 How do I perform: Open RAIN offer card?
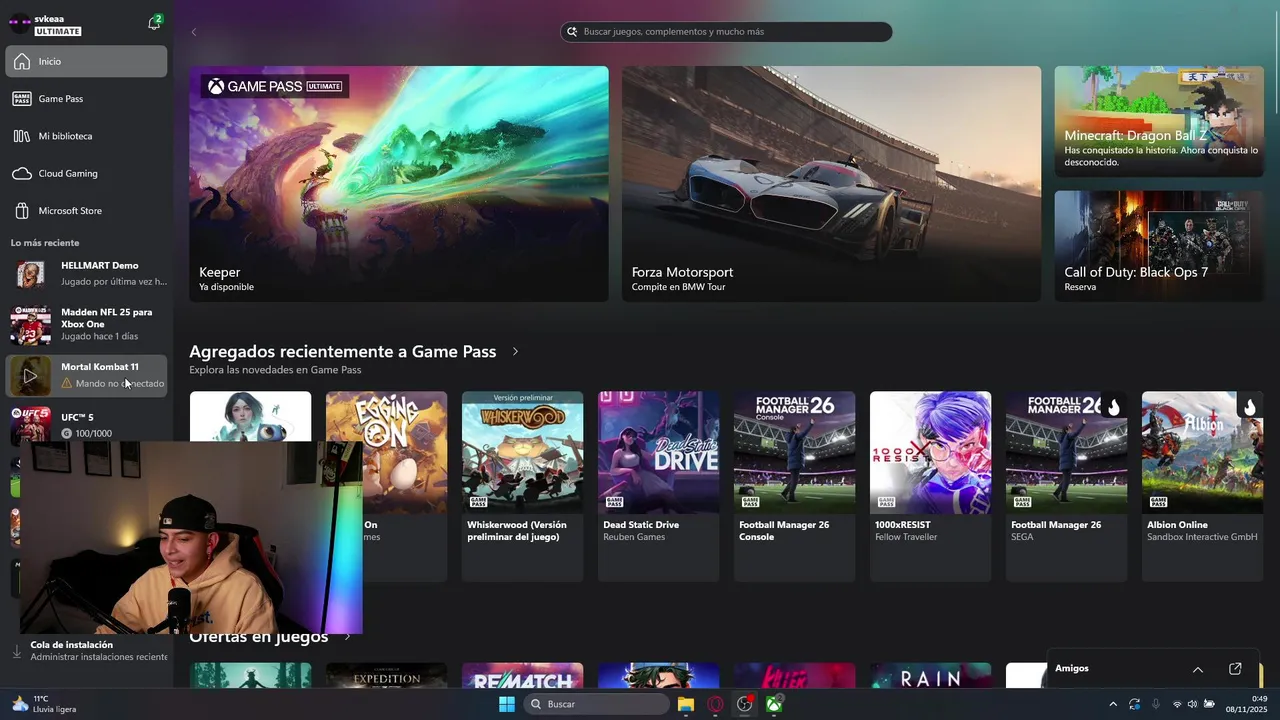coord(930,675)
